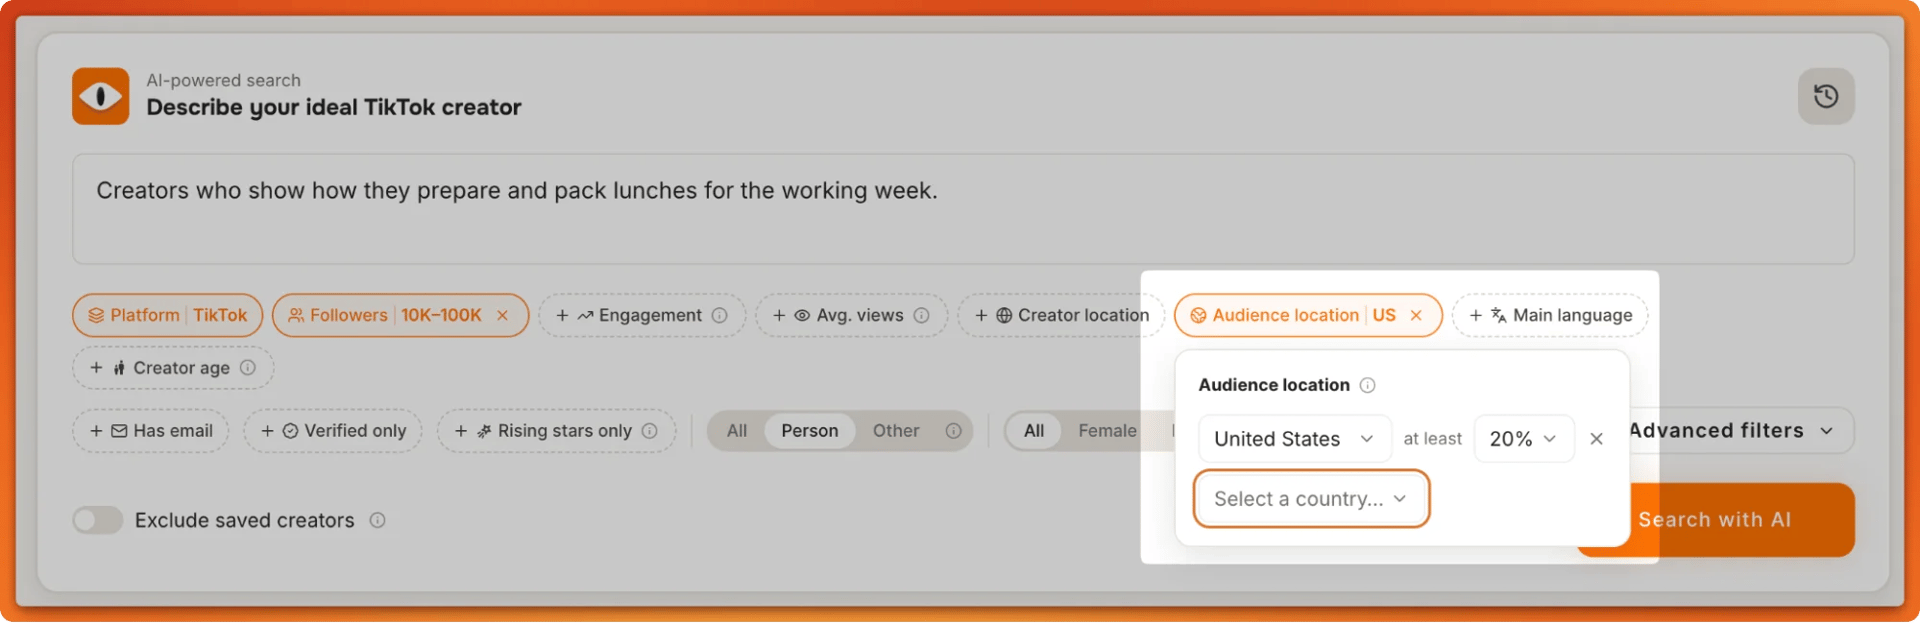Enable the Has email filter

pyautogui.click(x=151, y=431)
